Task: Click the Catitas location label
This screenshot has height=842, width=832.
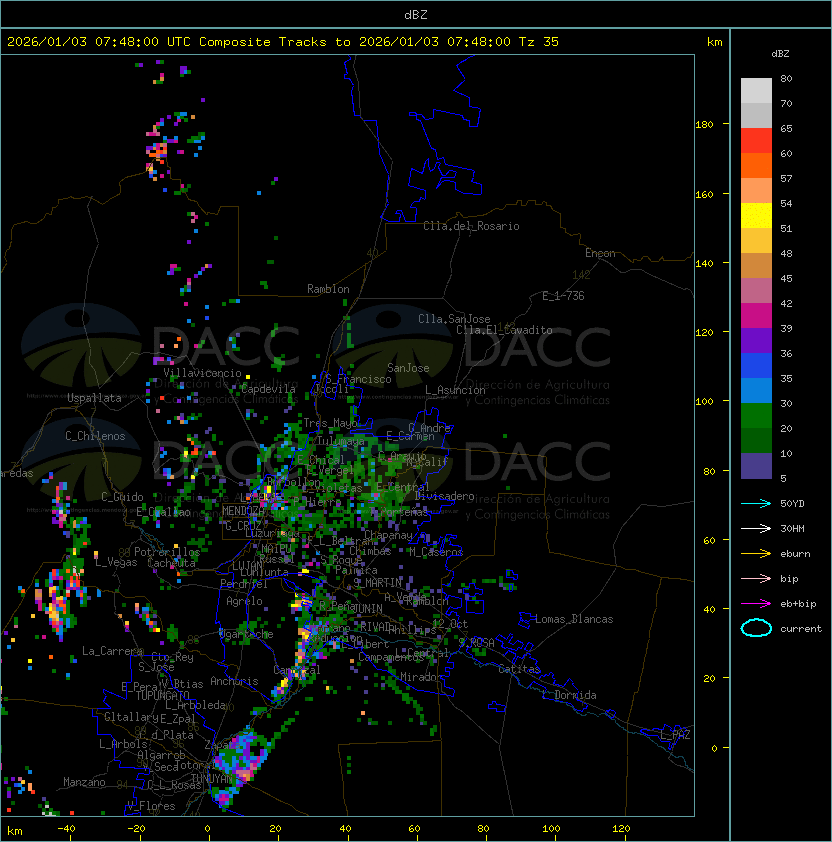Action: 519,669
